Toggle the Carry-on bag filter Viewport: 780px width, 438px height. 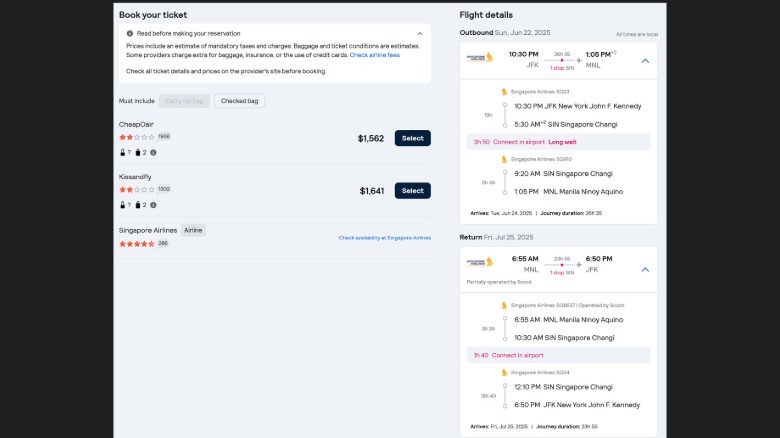tap(184, 101)
